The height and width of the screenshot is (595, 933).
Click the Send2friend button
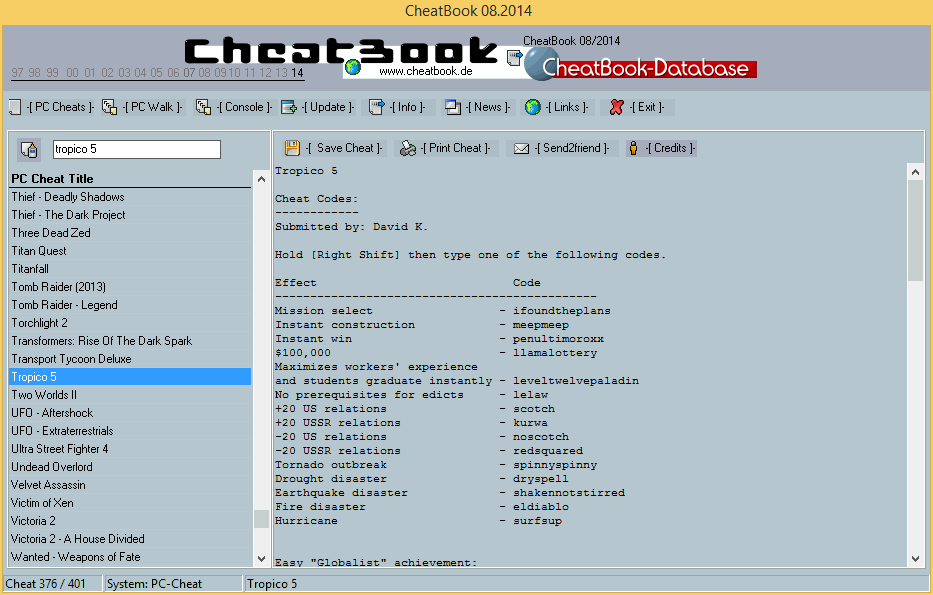[562, 148]
